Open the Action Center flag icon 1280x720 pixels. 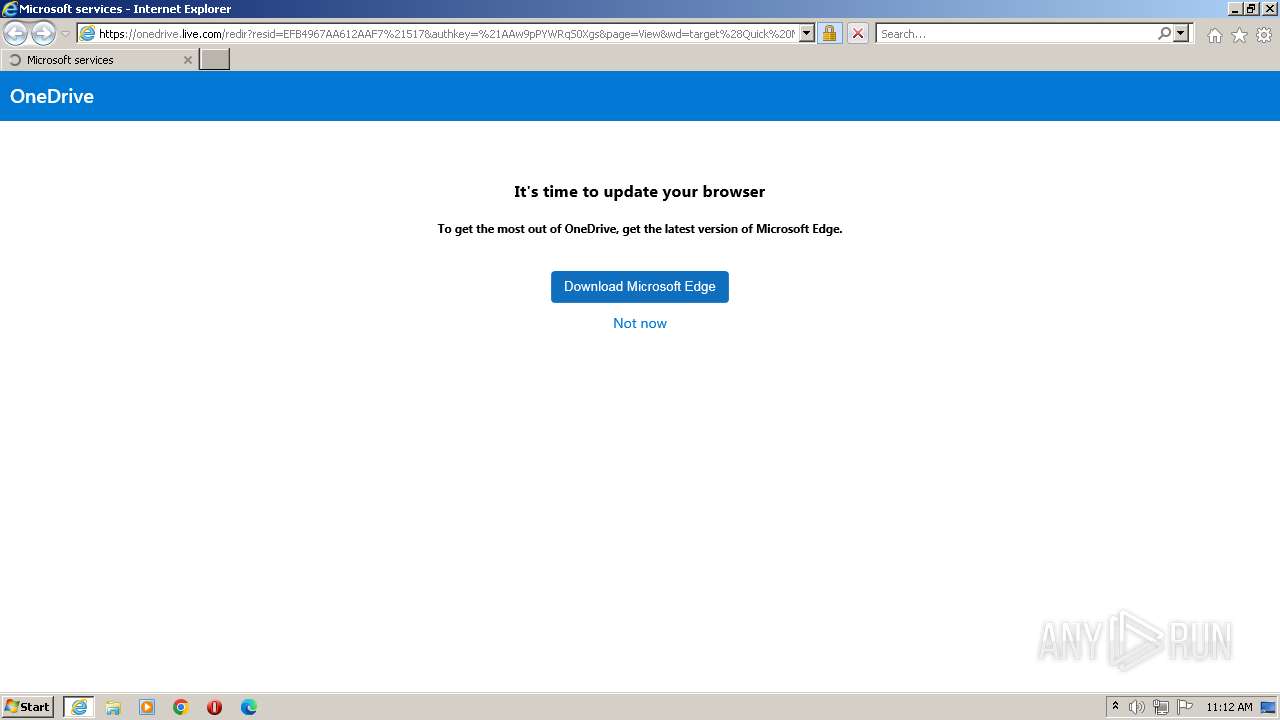click(x=1185, y=707)
